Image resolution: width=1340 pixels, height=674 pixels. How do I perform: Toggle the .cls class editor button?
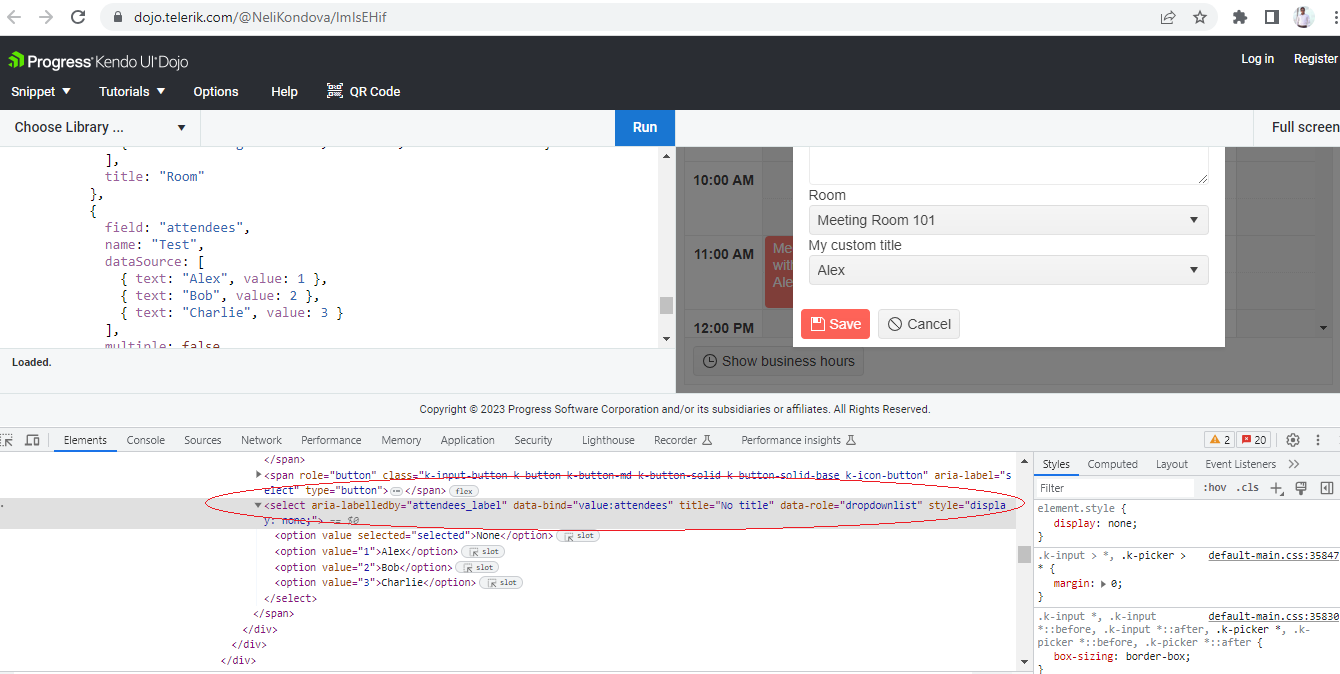(x=1247, y=488)
